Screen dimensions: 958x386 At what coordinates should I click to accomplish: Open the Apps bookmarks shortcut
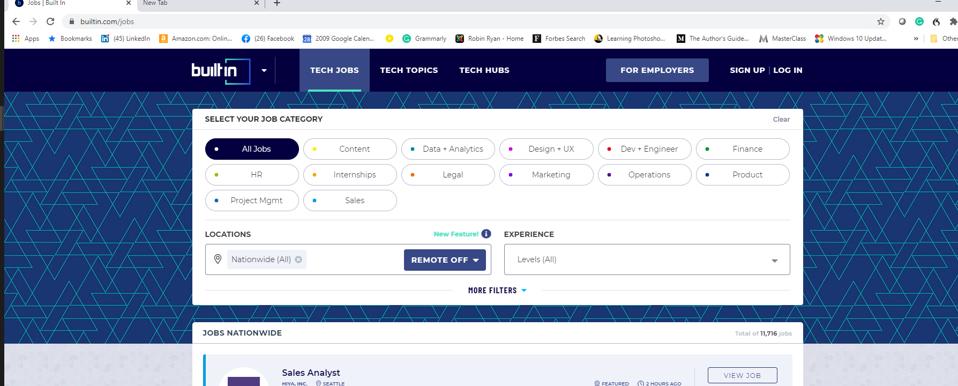coord(25,38)
